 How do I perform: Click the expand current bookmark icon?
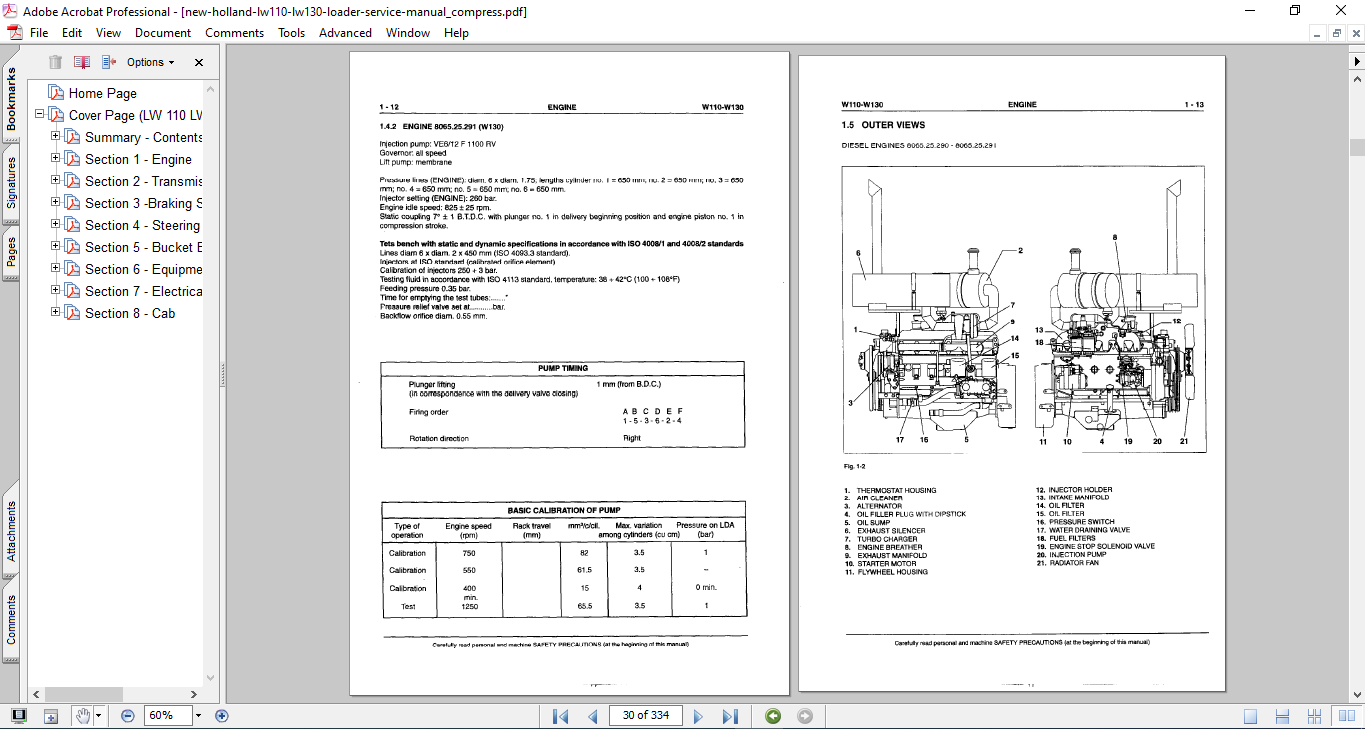tap(109, 62)
